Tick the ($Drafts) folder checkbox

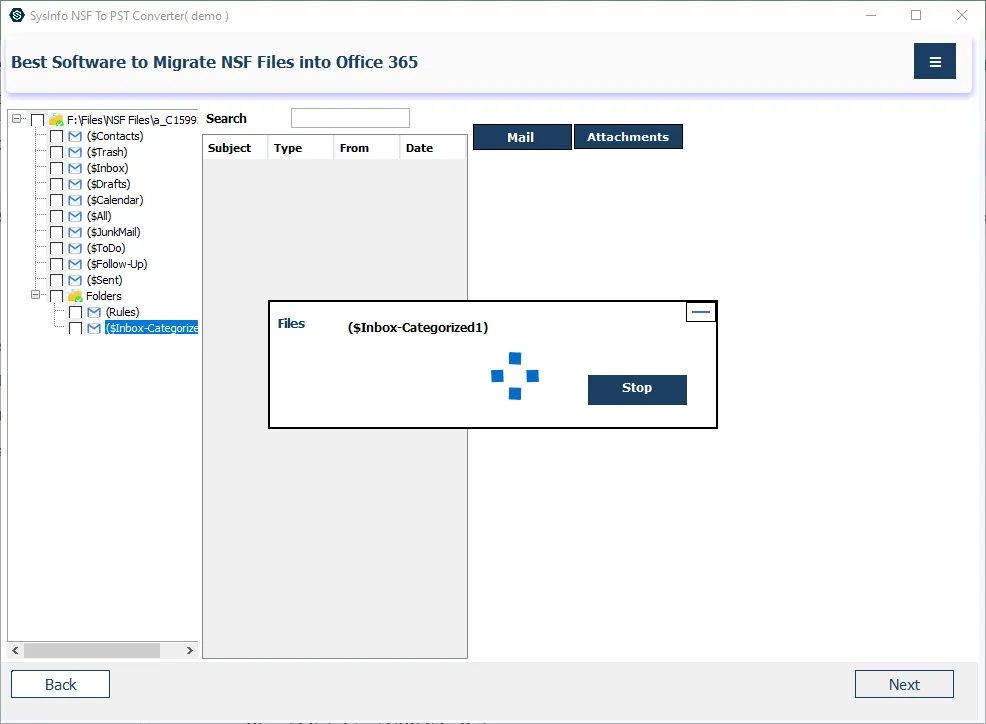(57, 184)
